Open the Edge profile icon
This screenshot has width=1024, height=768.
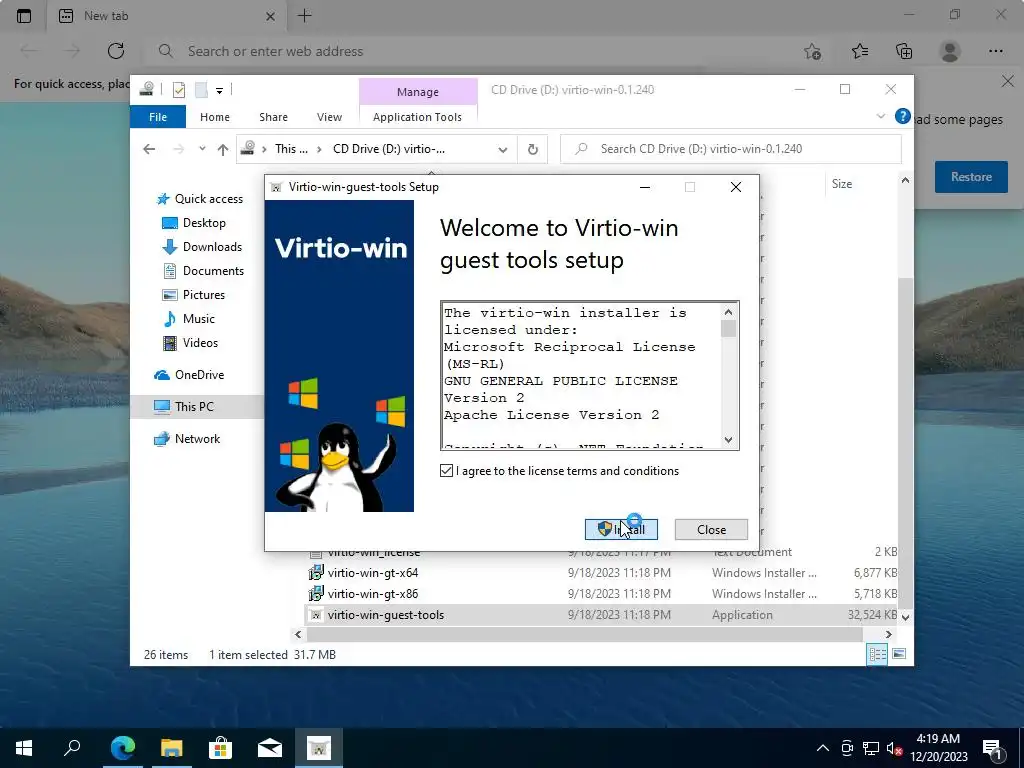pos(950,51)
